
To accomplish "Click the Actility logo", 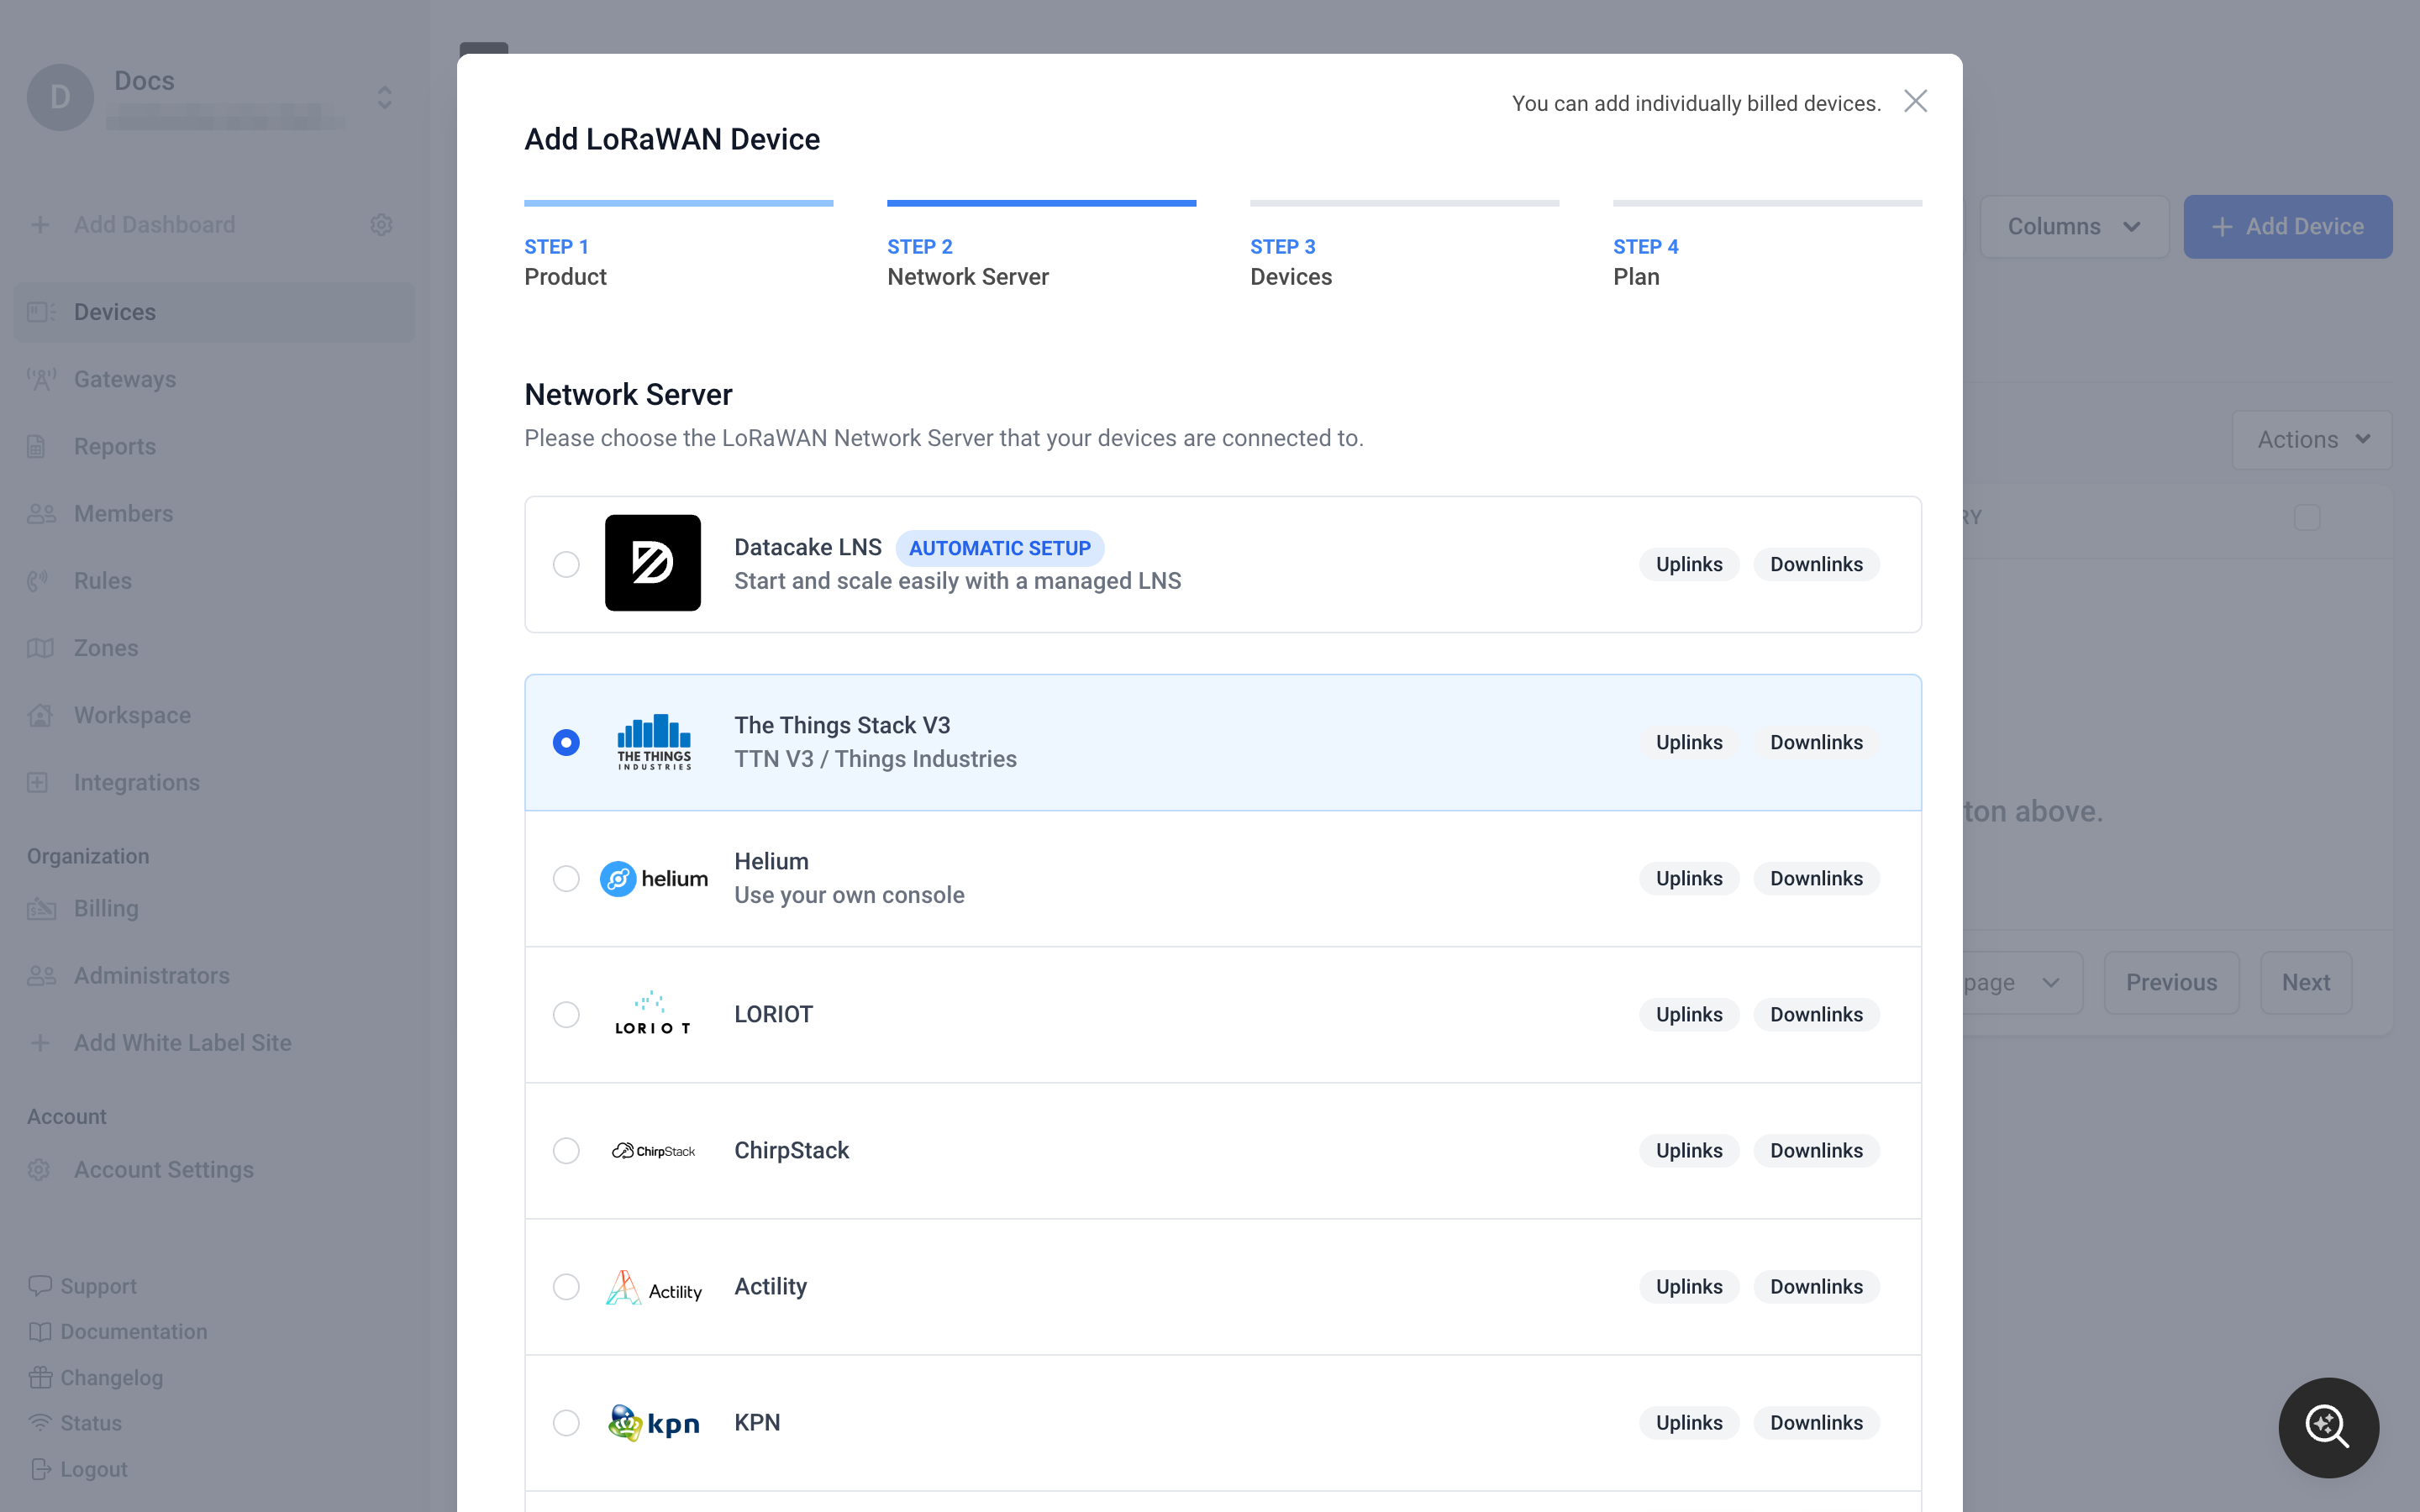I will [654, 1287].
